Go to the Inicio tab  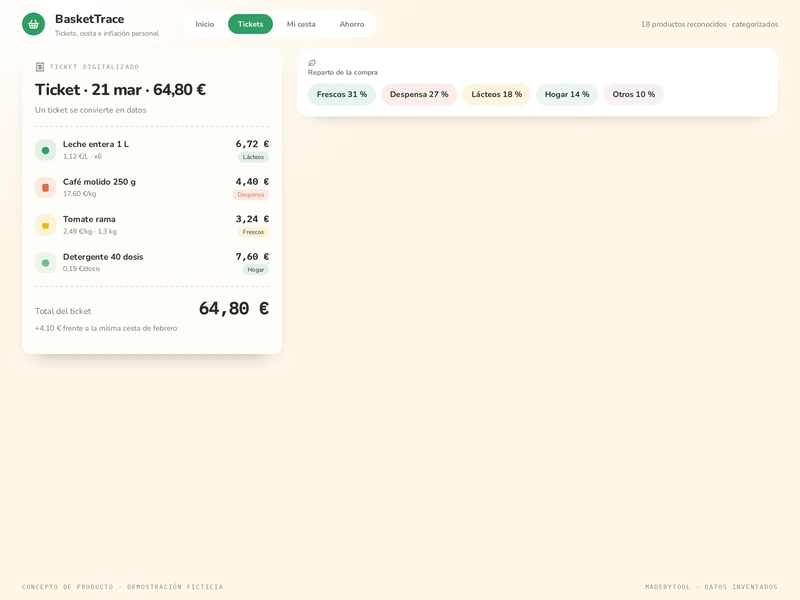point(205,24)
